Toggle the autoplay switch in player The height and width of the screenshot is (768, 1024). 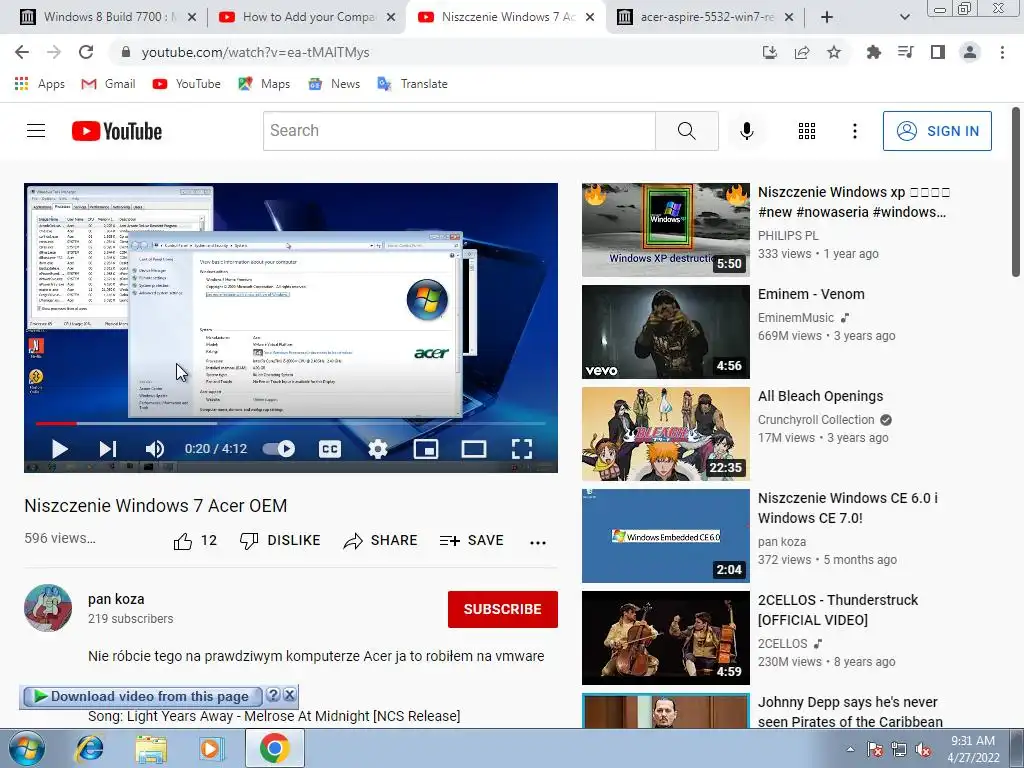279,449
